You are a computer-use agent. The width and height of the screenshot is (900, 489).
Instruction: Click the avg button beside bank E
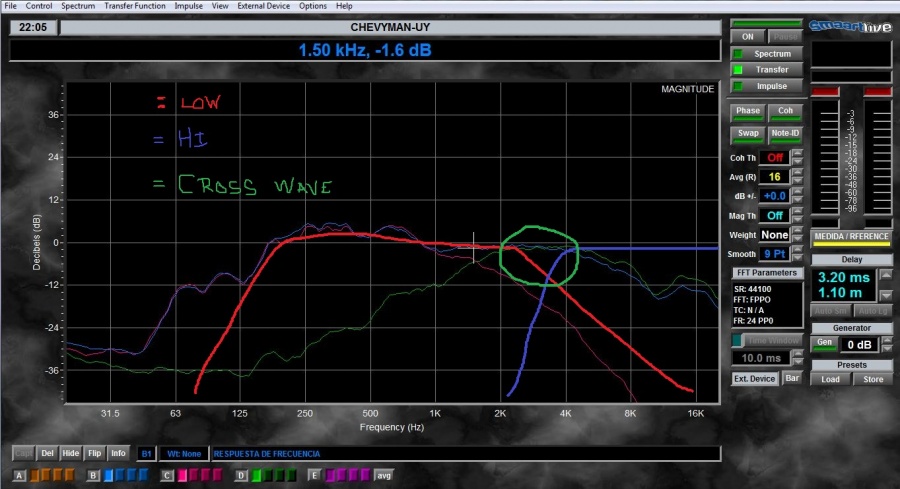click(x=384, y=475)
